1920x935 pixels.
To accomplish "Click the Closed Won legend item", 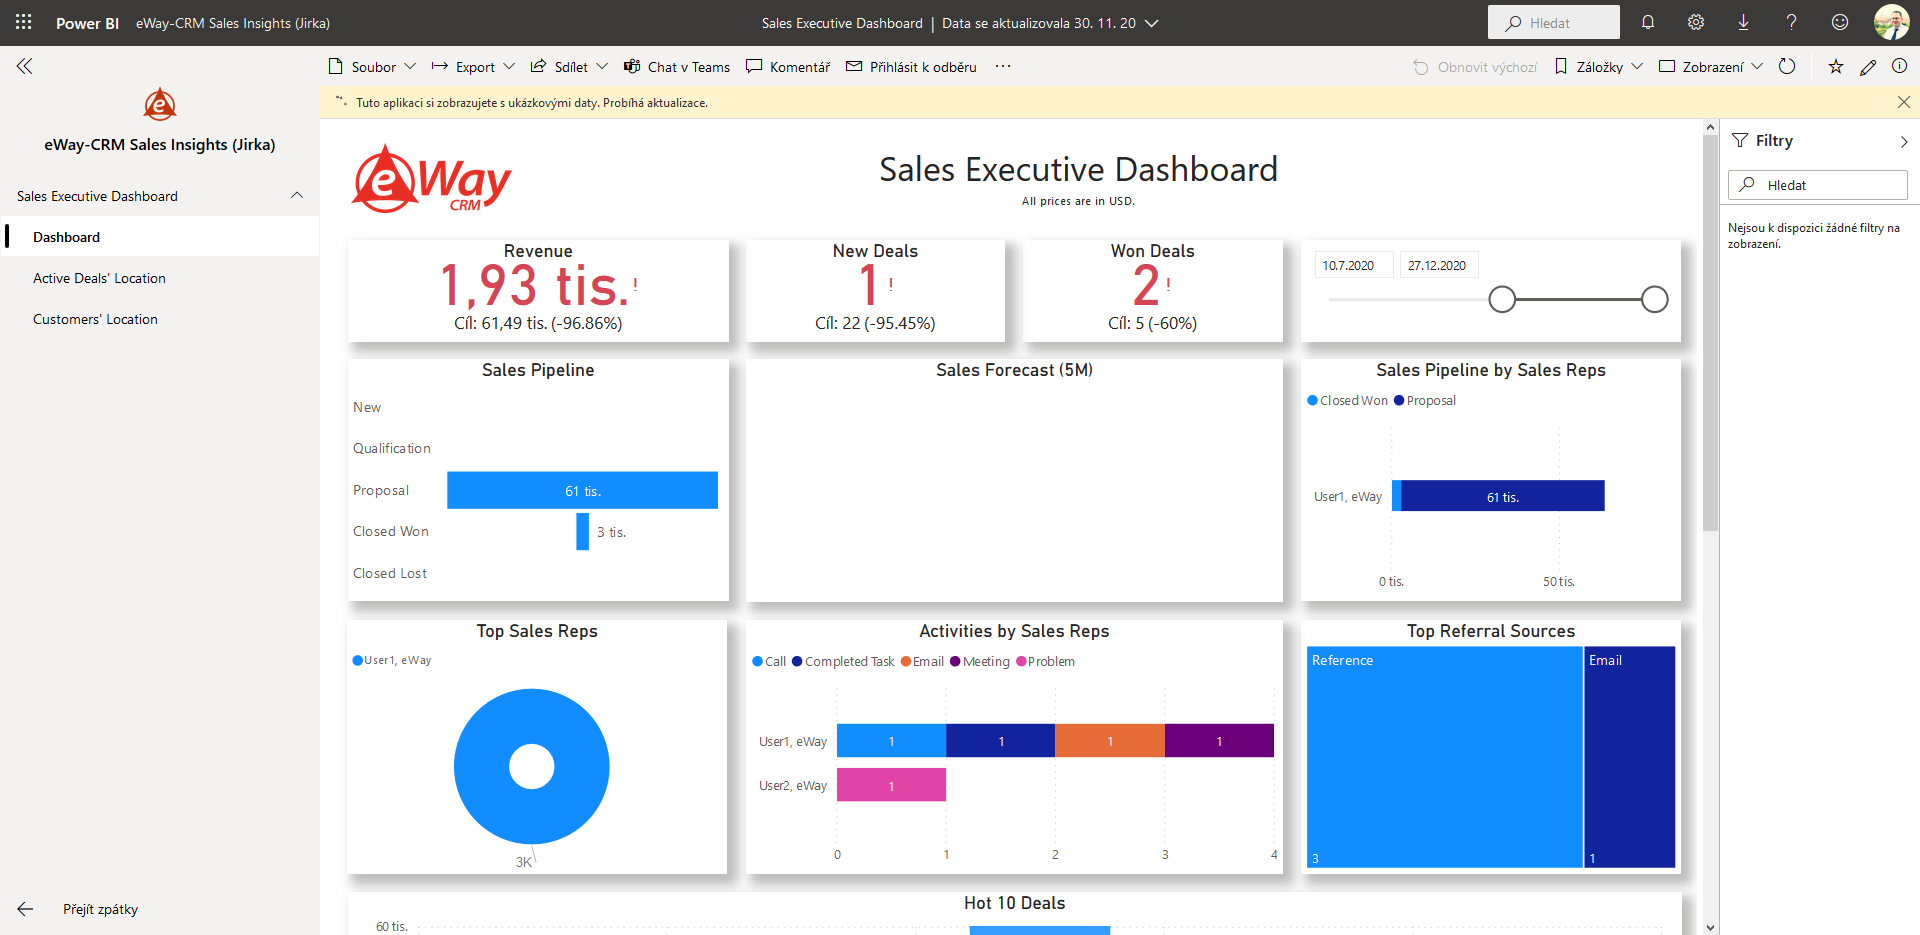I will [x=1347, y=400].
